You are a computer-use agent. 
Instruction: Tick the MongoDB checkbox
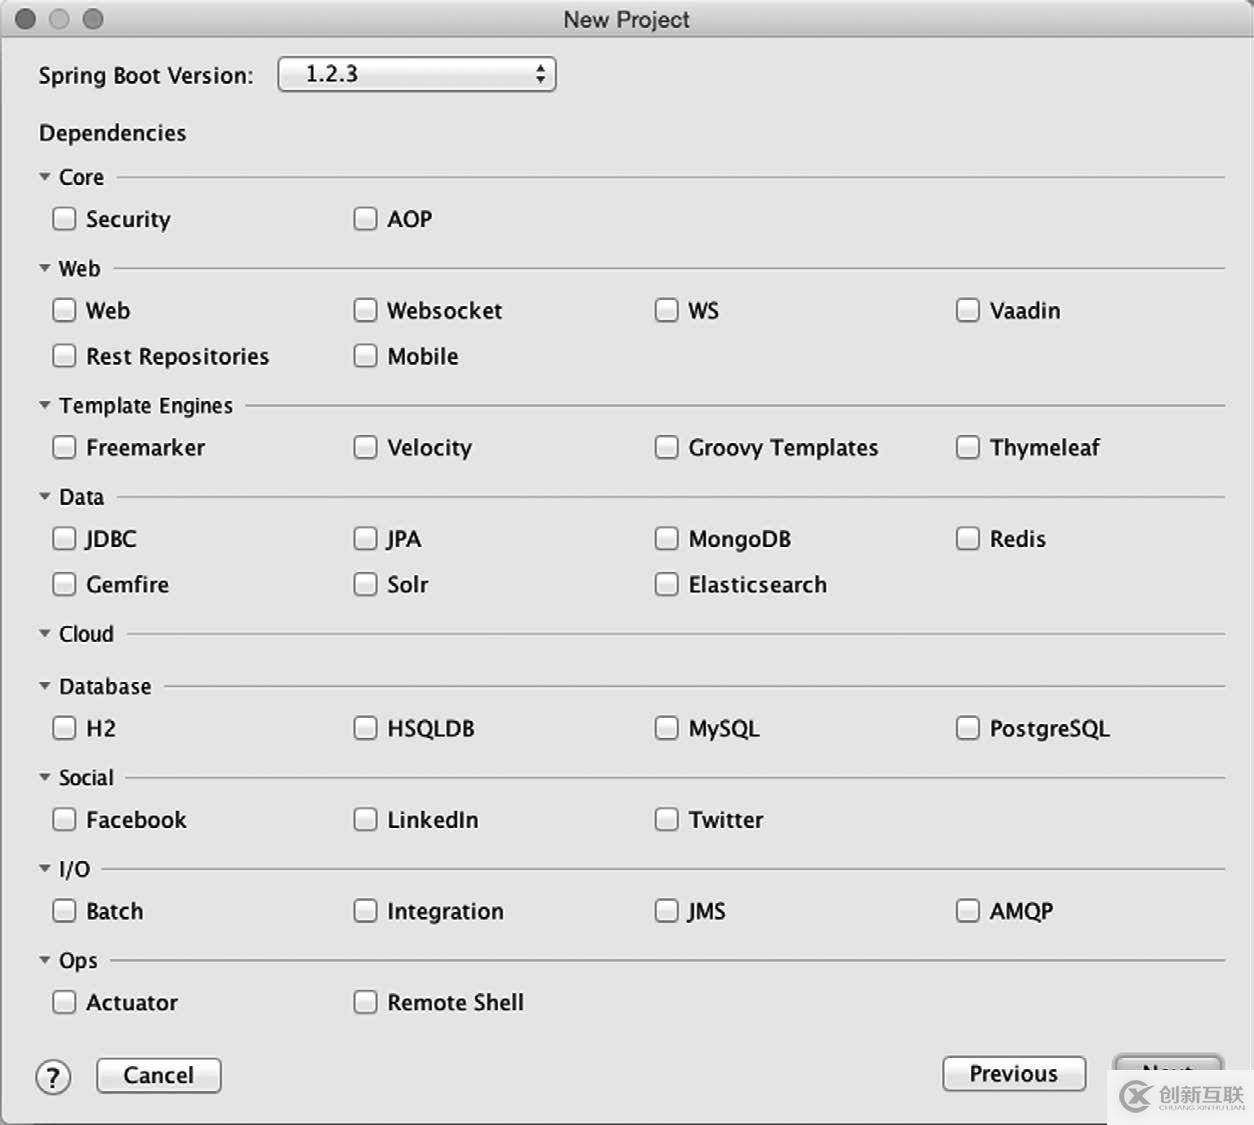pos(666,539)
